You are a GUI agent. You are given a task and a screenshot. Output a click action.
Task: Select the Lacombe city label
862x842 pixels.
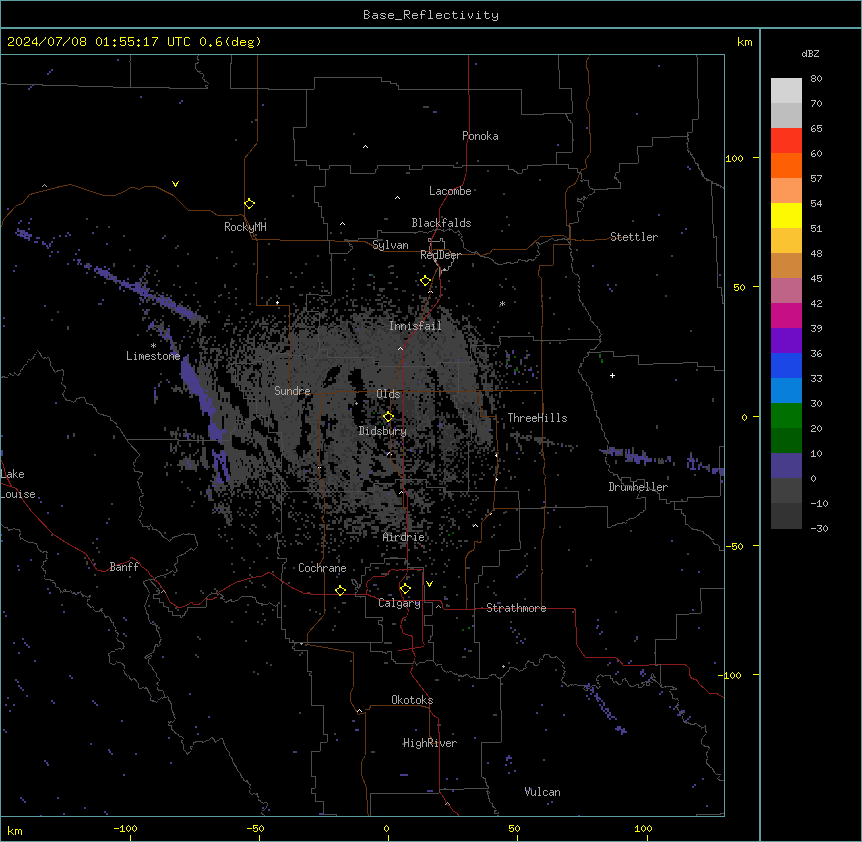coord(450,191)
